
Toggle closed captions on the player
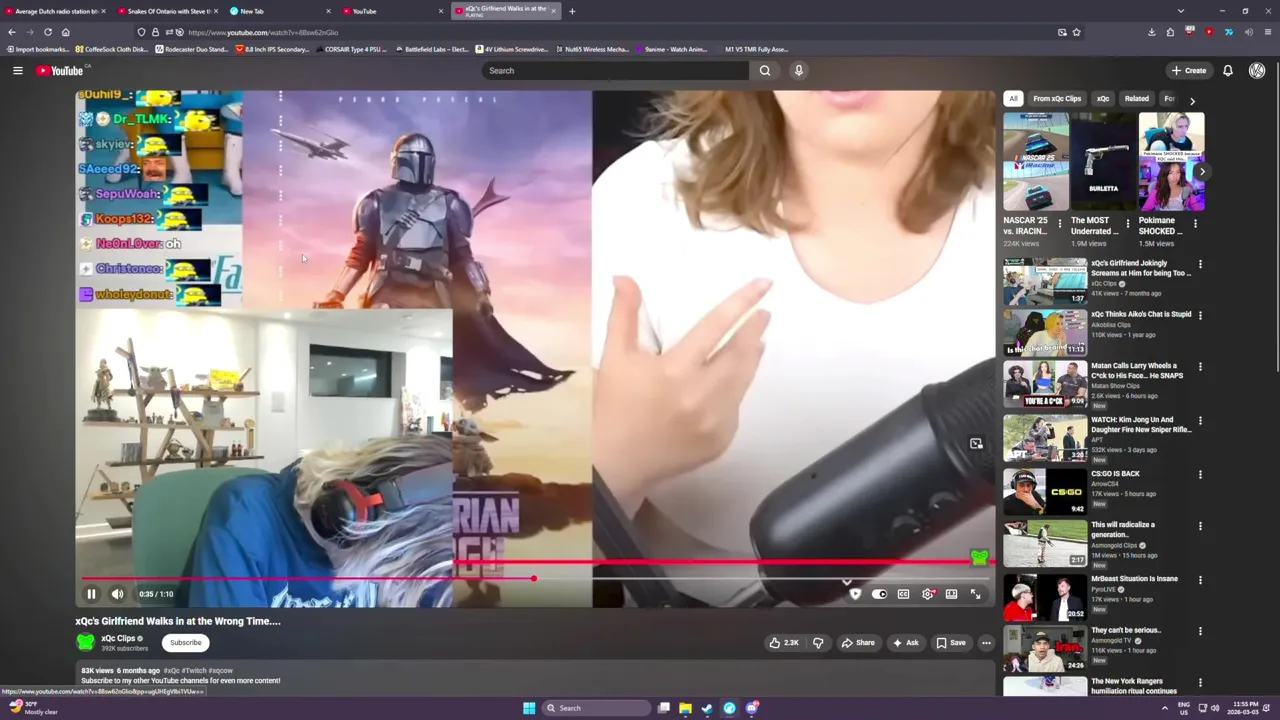tap(903, 594)
